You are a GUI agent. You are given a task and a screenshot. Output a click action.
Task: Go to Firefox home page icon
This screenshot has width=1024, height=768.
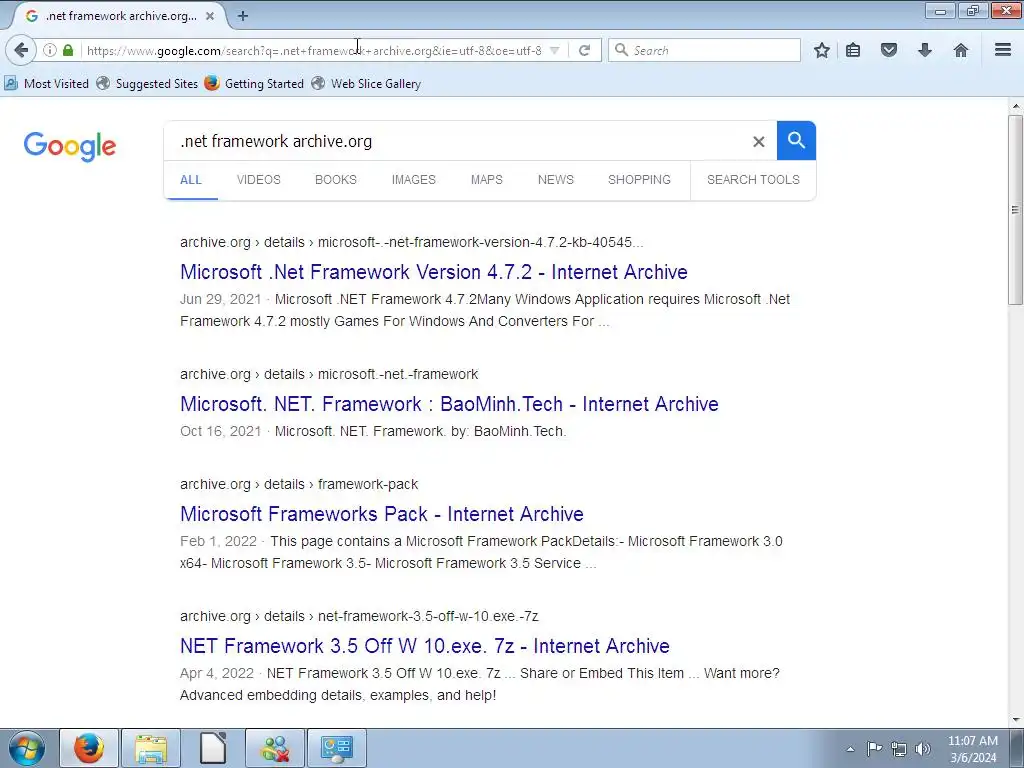[961, 50]
